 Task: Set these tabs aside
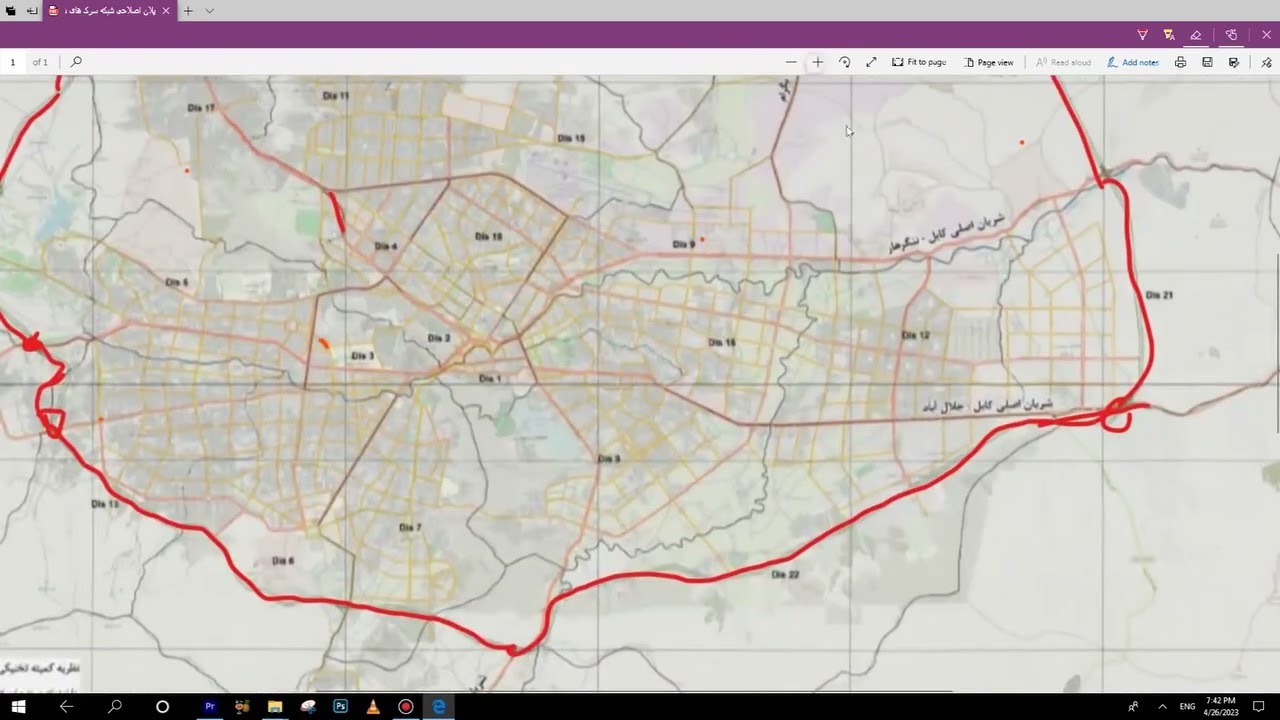point(32,11)
